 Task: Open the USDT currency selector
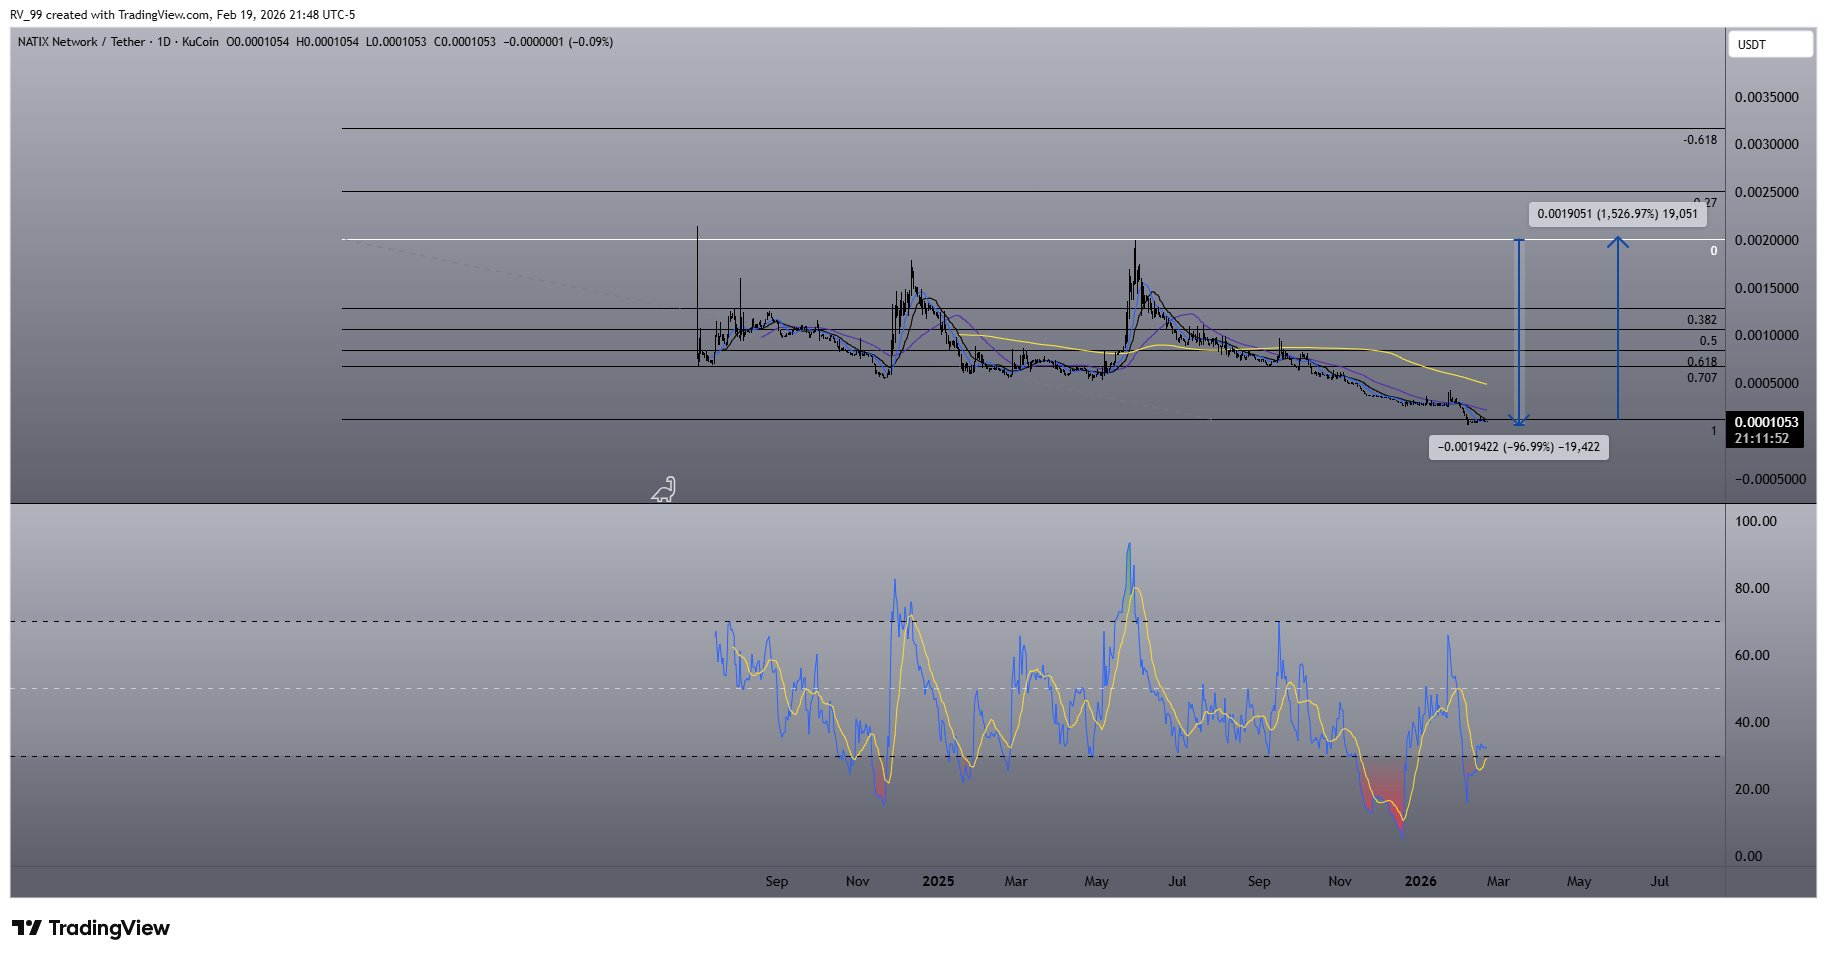point(1769,45)
